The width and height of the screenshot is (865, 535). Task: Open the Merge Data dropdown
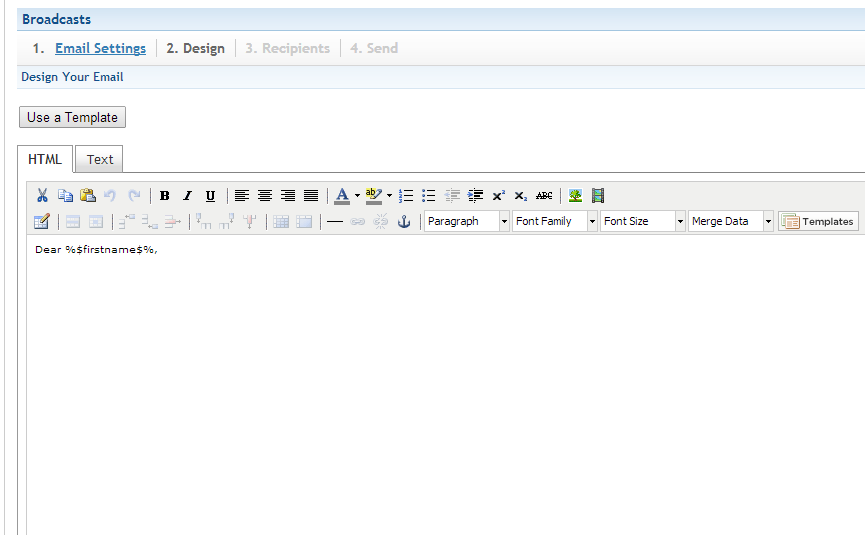pos(731,222)
